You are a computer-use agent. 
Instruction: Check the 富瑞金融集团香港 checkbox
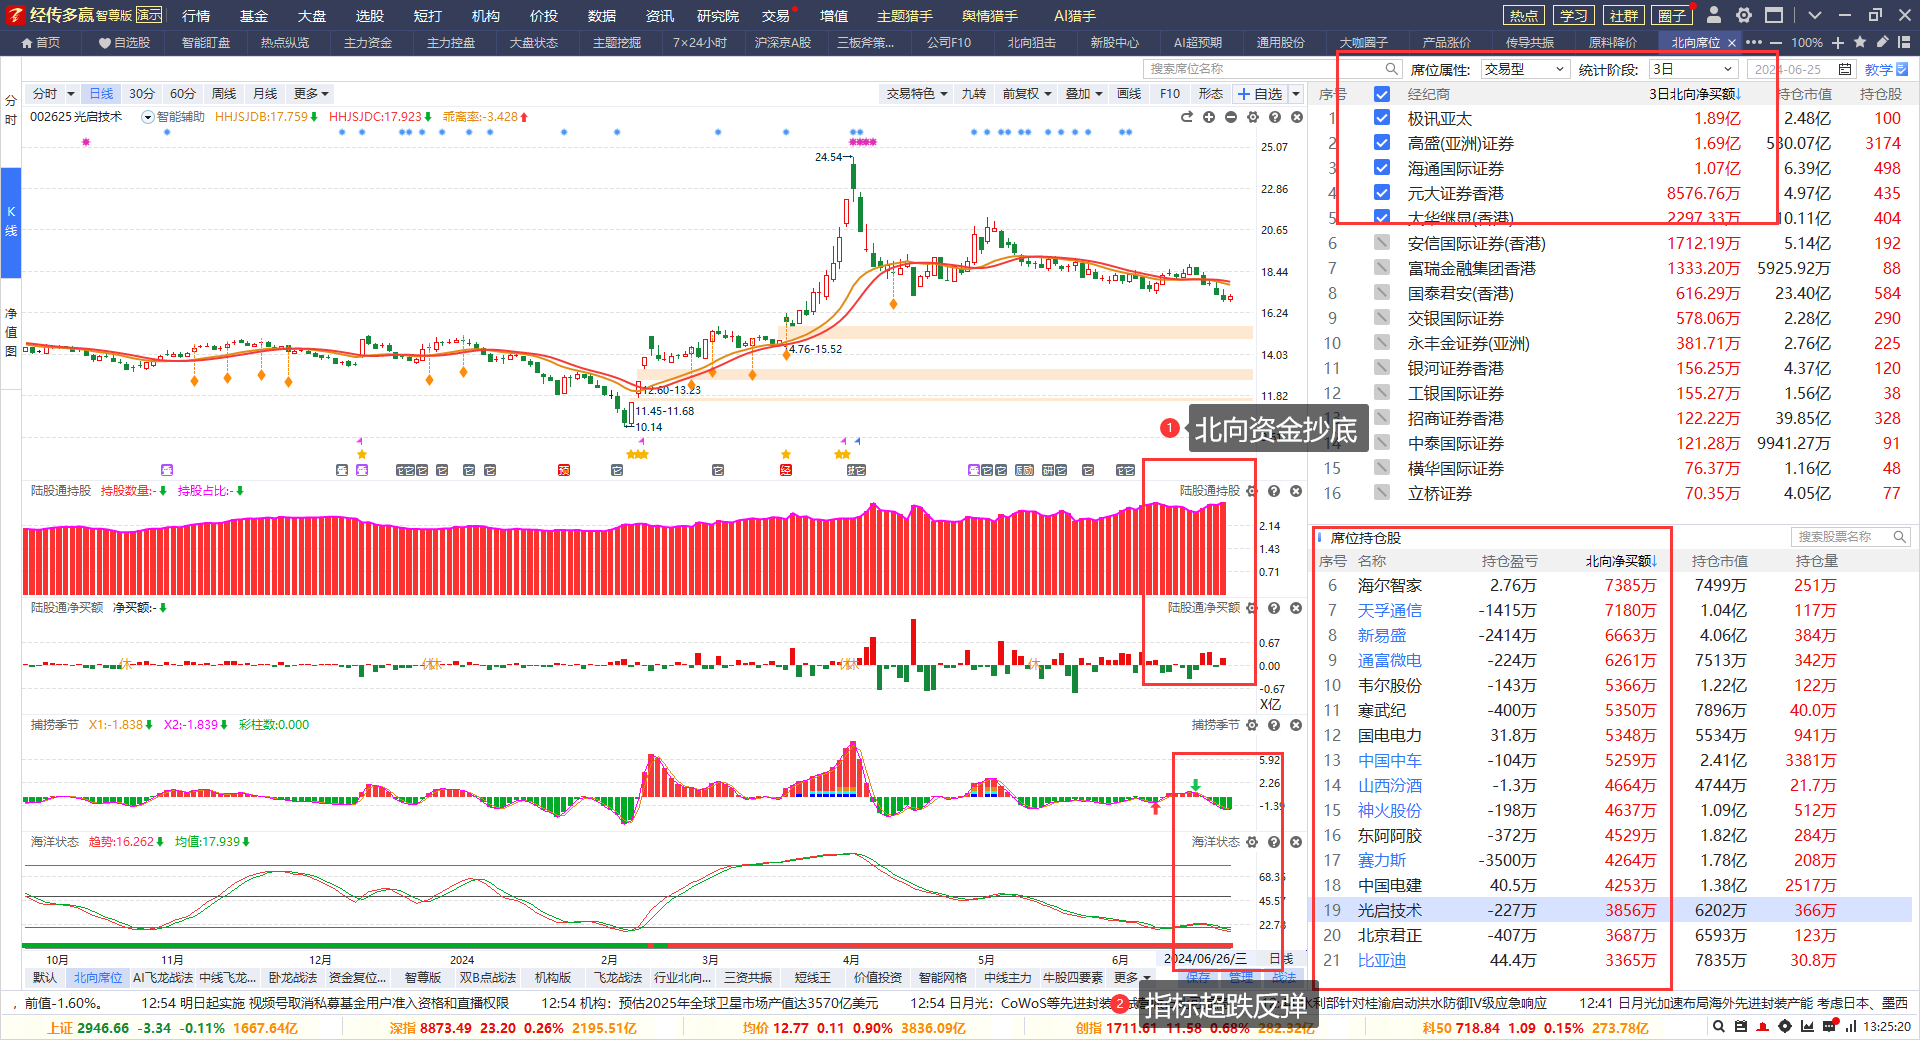(x=1382, y=268)
